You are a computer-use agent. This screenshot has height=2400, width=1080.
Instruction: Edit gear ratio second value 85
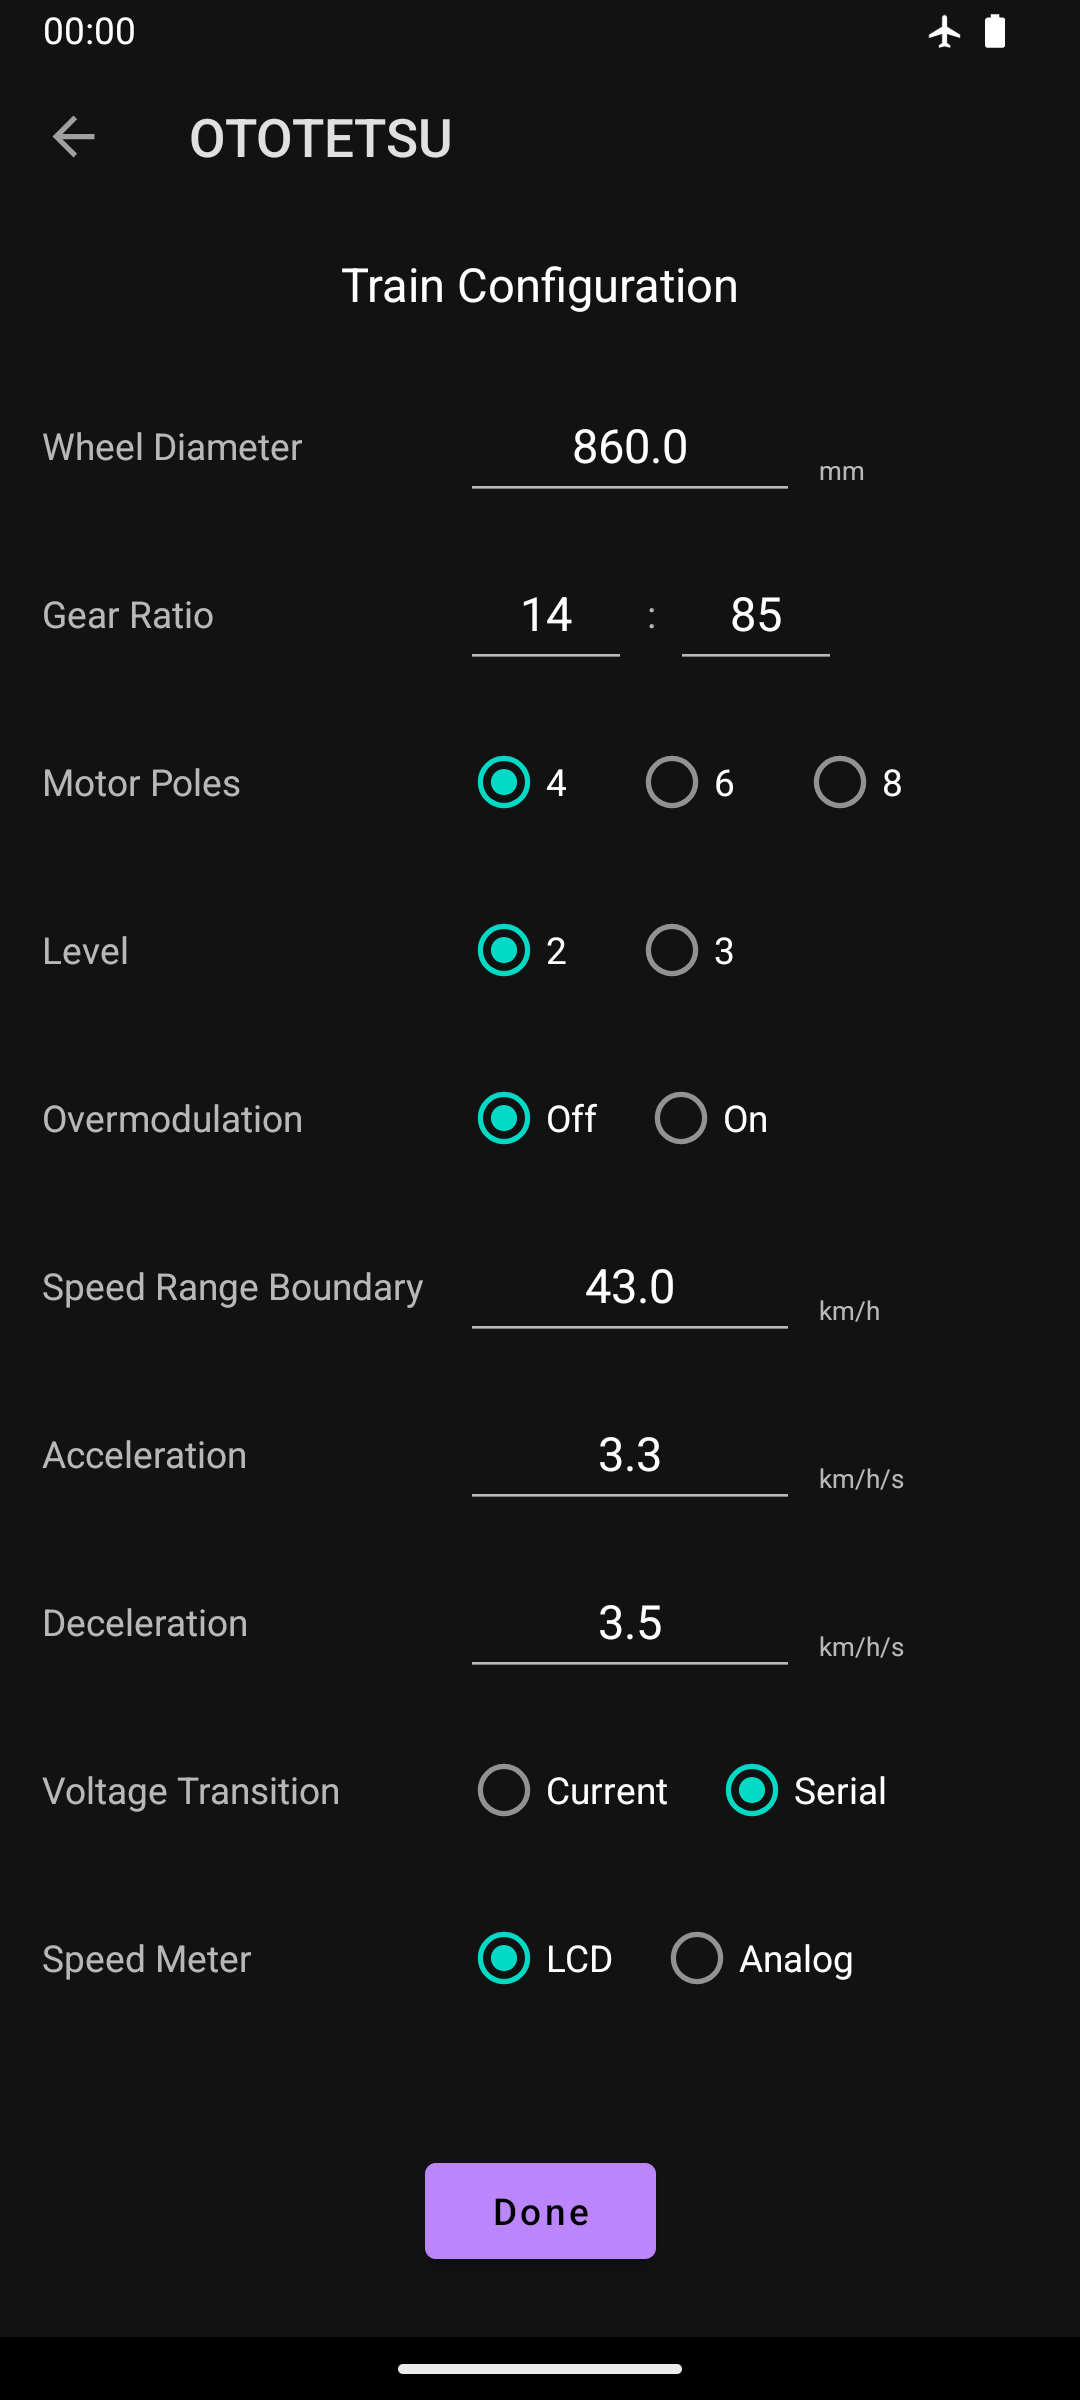point(756,616)
